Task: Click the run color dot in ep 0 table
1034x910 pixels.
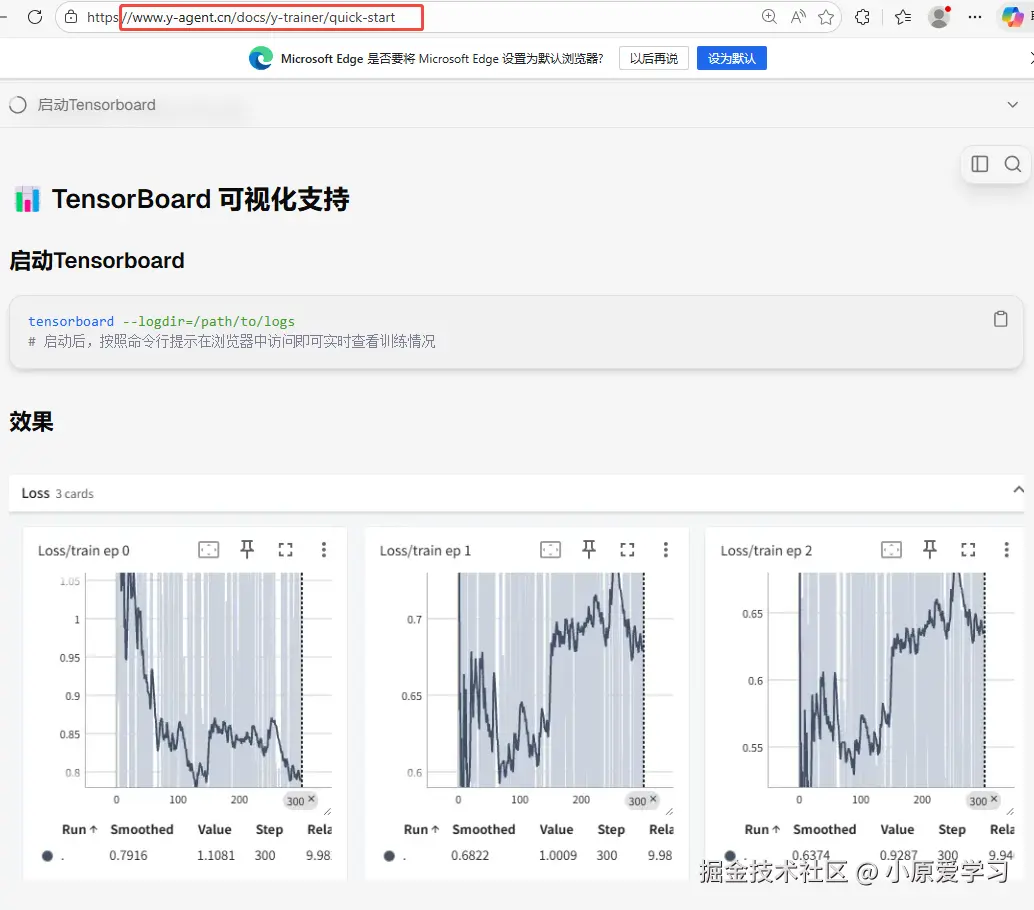Action: point(47,856)
